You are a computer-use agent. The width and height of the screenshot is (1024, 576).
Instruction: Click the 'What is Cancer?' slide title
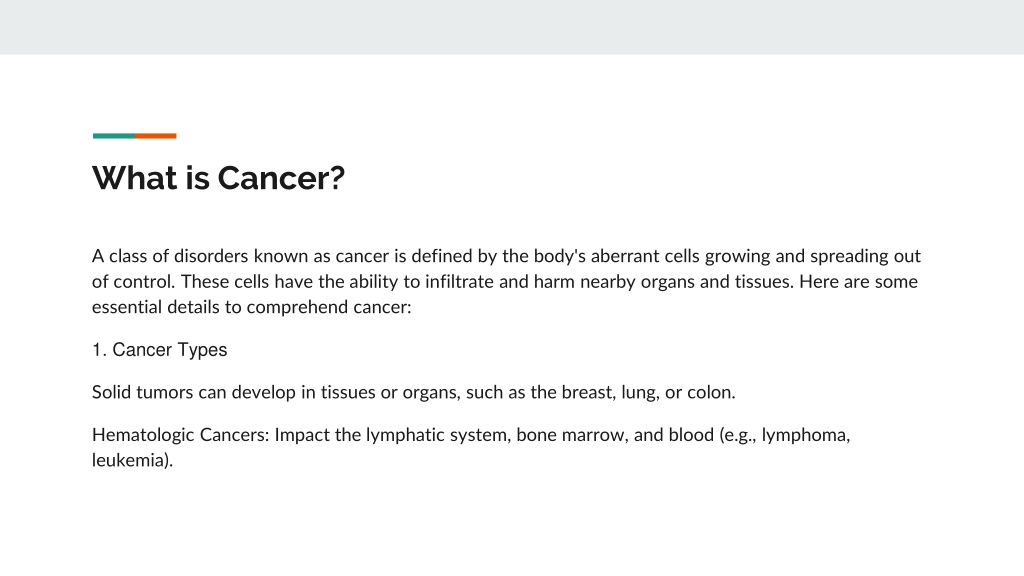(218, 178)
